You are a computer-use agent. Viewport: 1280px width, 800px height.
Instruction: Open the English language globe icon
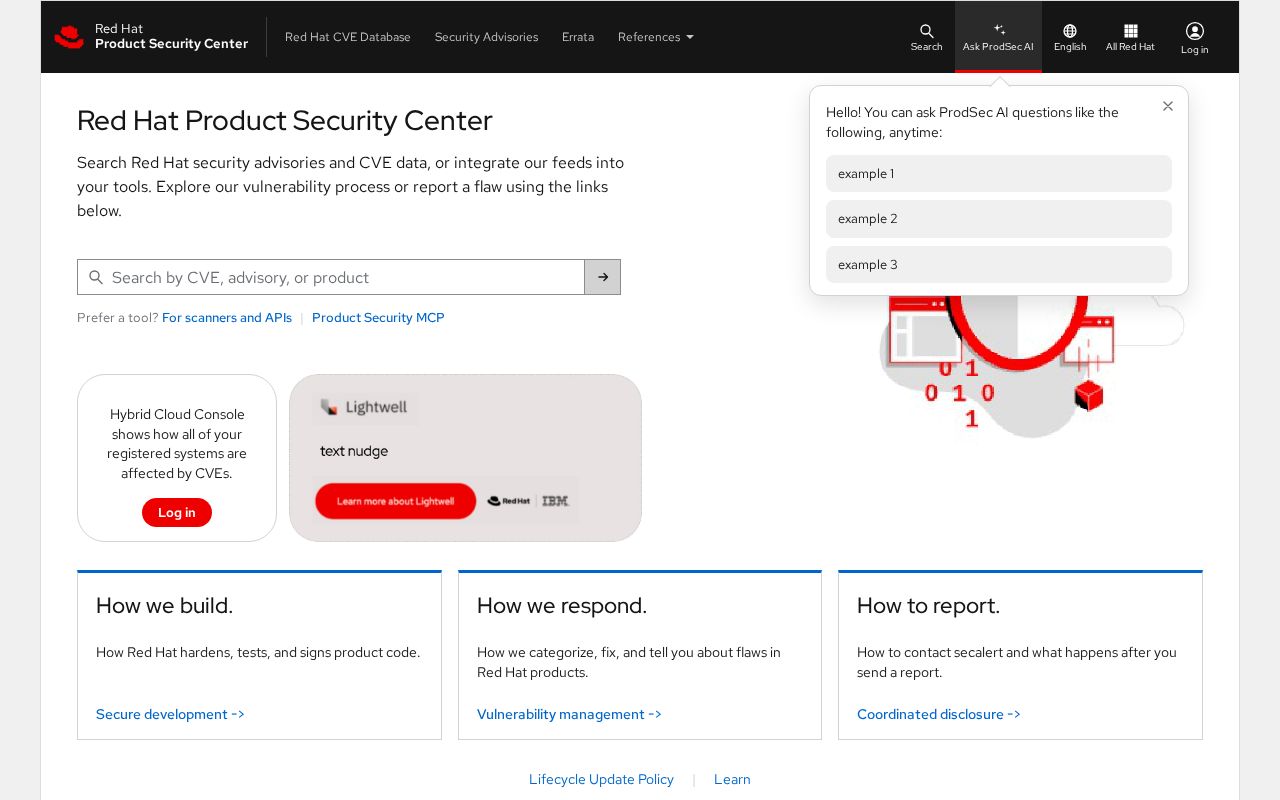click(x=1070, y=31)
